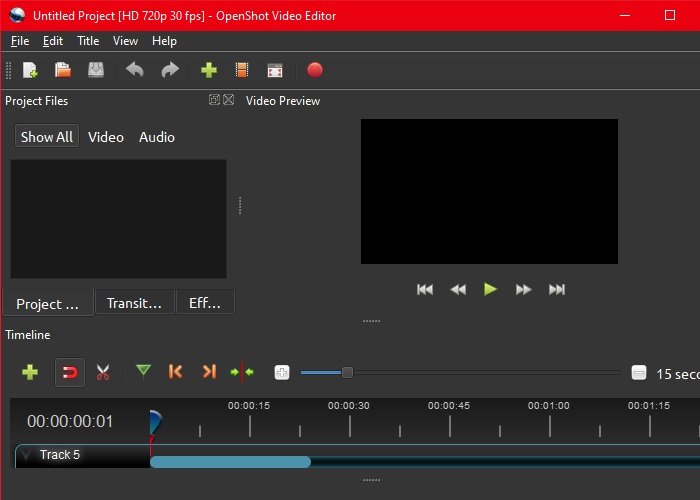Filter project files by Audio
This screenshot has width=700, height=500.
157,137
